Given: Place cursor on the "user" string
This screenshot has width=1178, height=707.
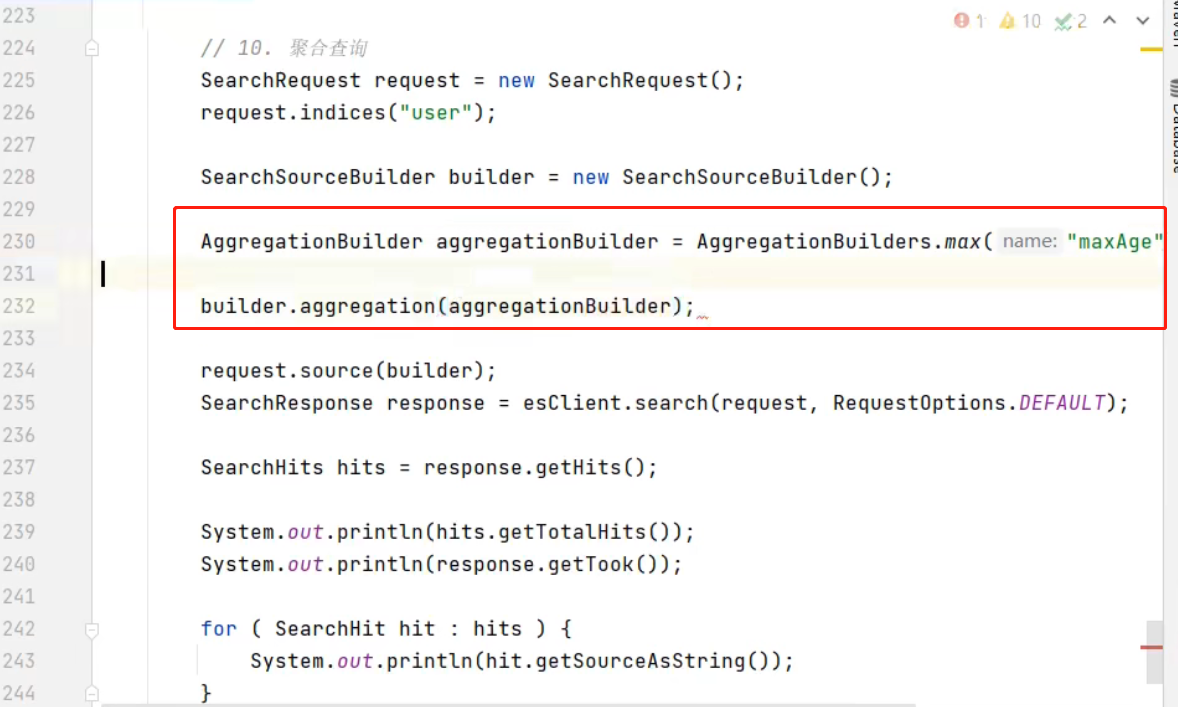Looking at the screenshot, I should (x=436, y=113).
